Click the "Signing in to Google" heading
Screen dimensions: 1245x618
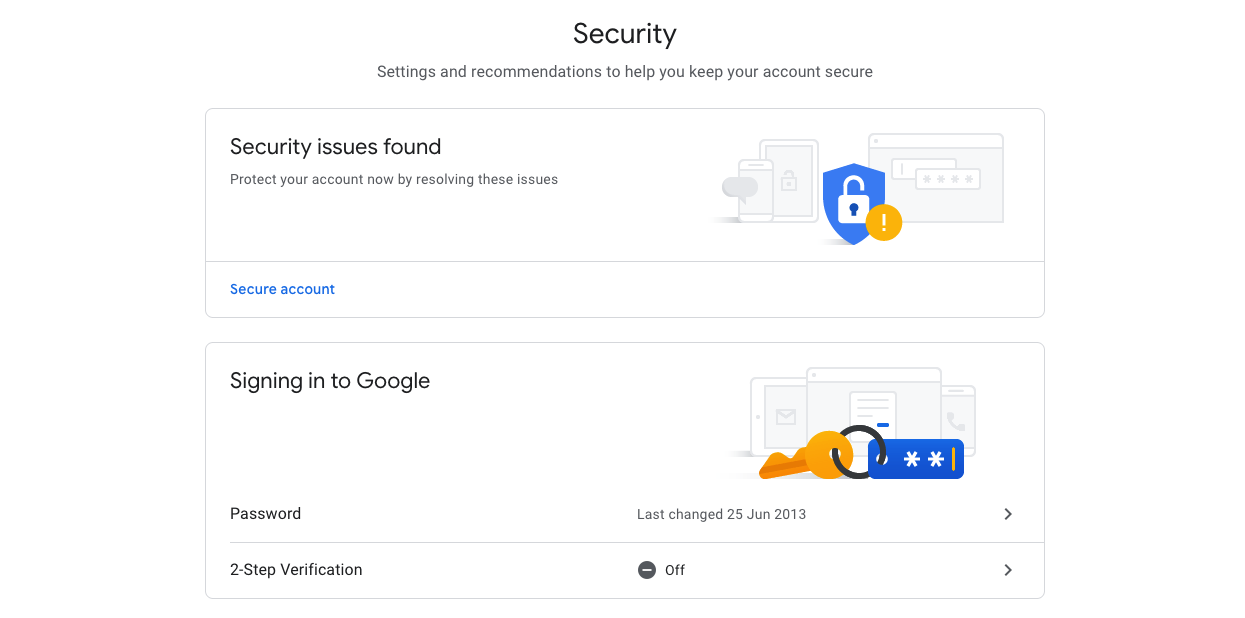330,381
